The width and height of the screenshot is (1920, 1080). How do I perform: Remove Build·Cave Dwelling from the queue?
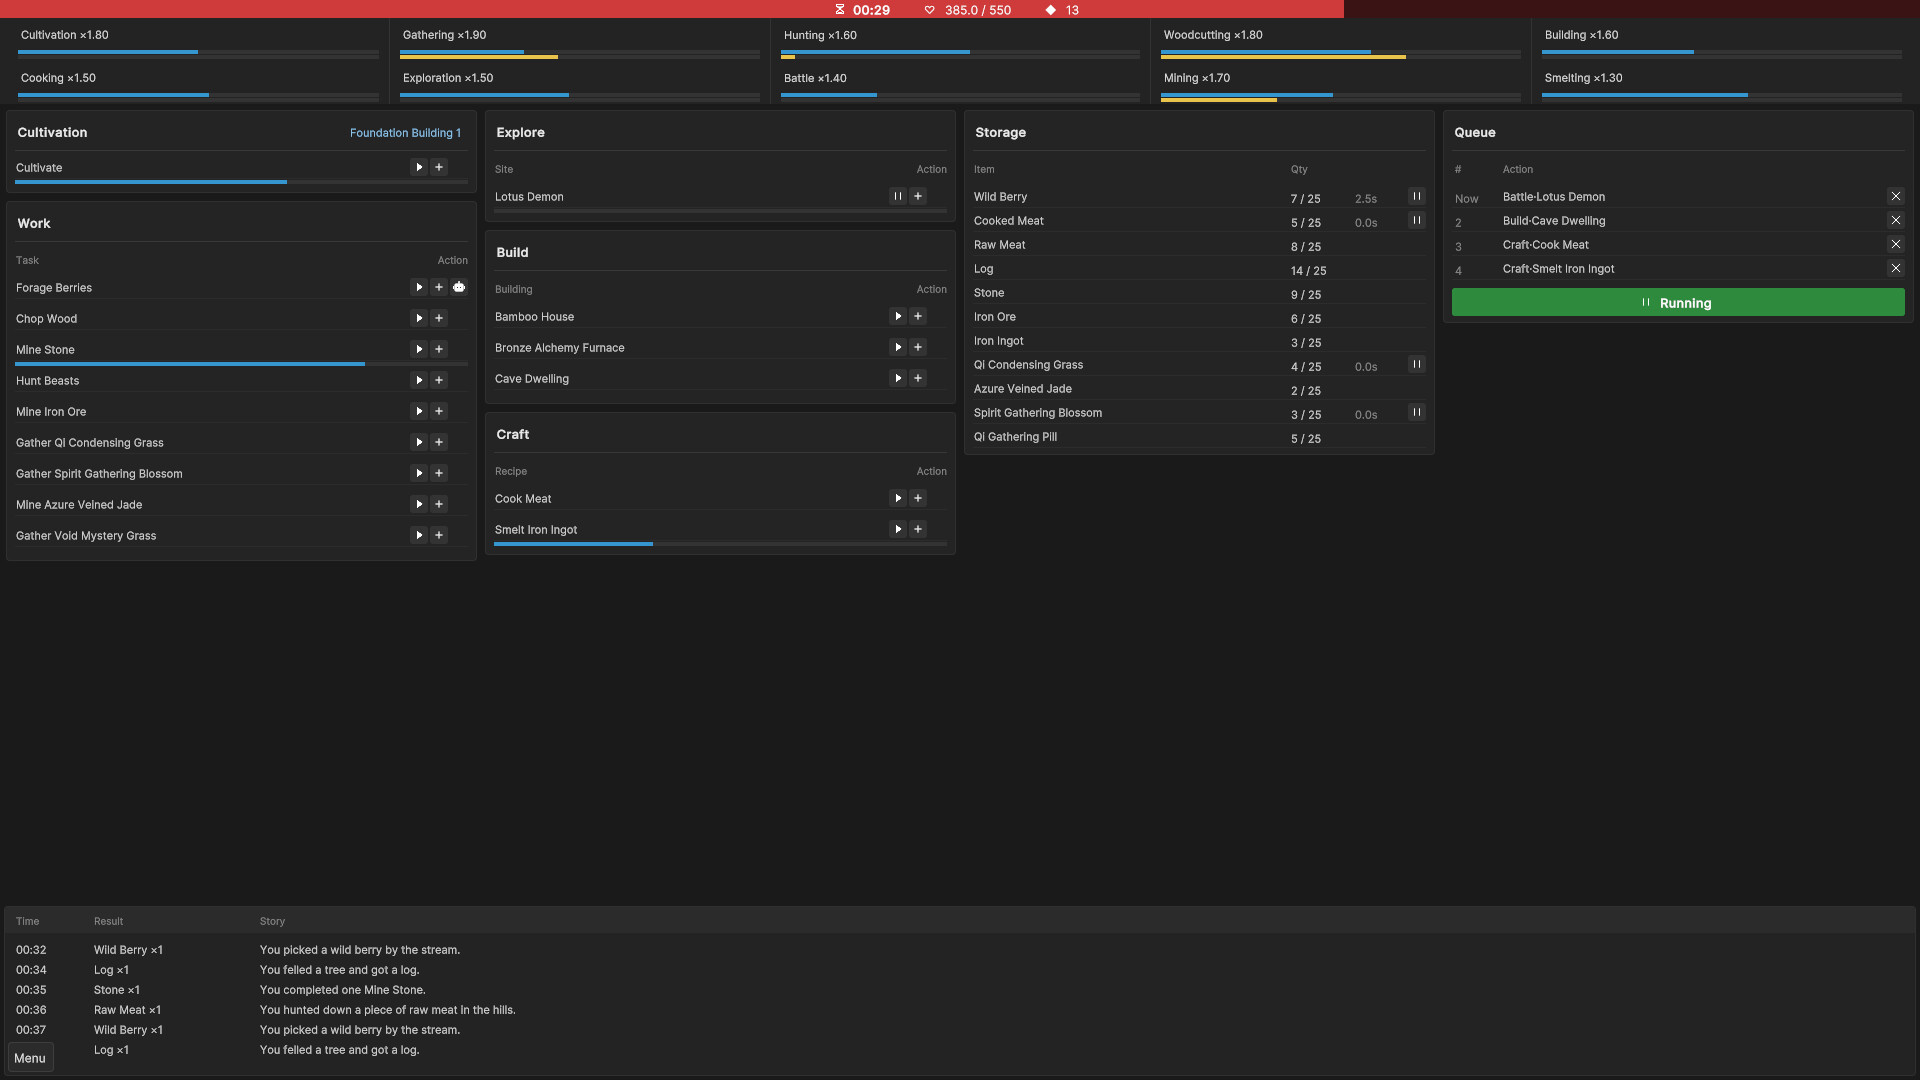point(1896,220)
